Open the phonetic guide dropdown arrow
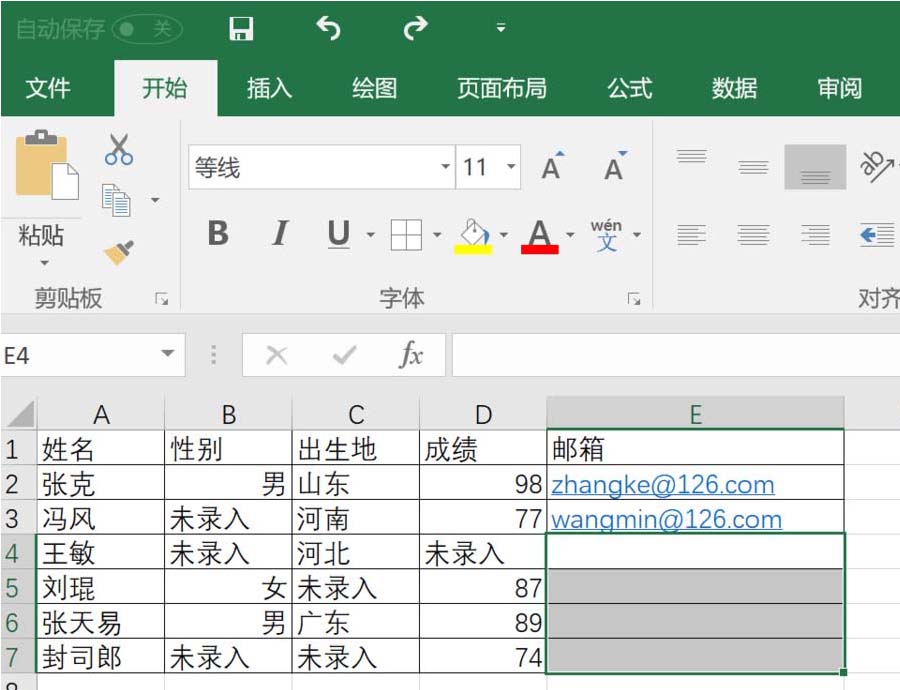Screen dimensions: 900x690 (637, 235)
